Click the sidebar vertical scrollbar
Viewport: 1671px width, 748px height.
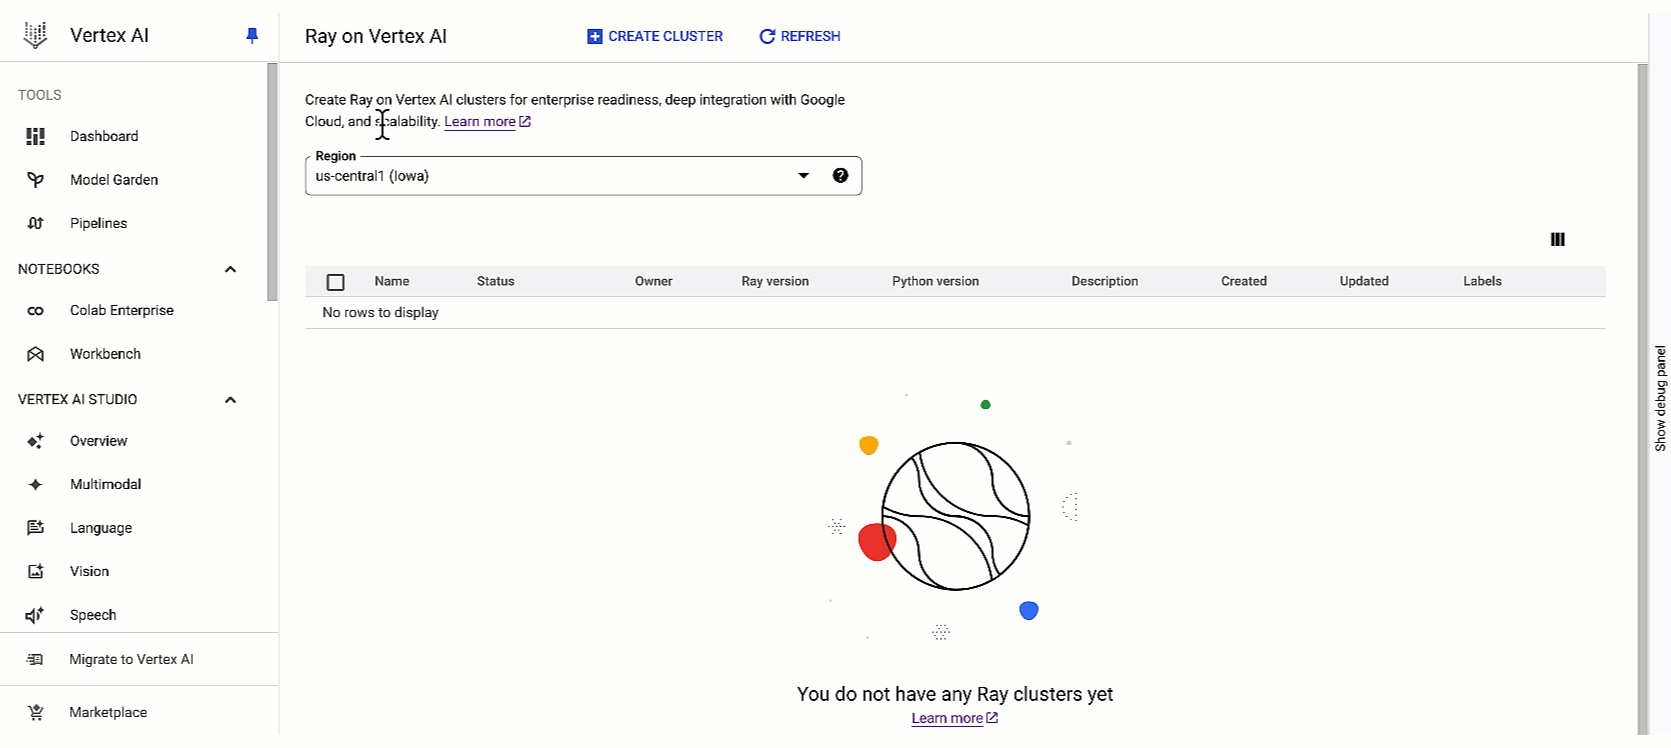[272, 182]
